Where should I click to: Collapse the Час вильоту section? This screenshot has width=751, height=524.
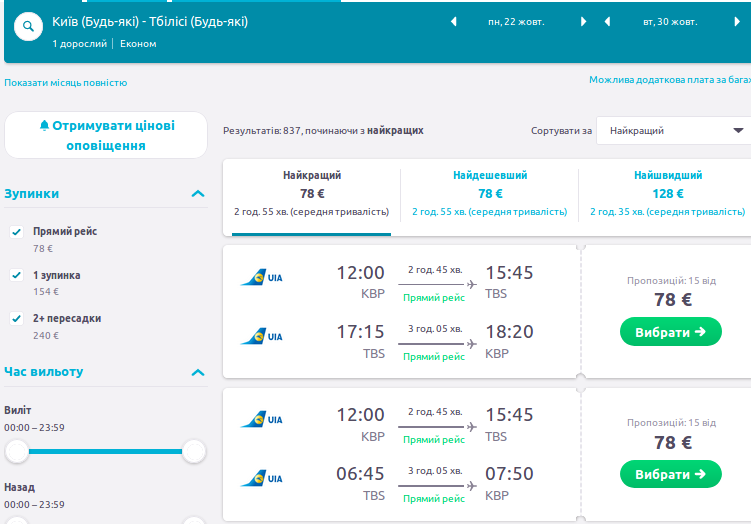tap(198, 372)
